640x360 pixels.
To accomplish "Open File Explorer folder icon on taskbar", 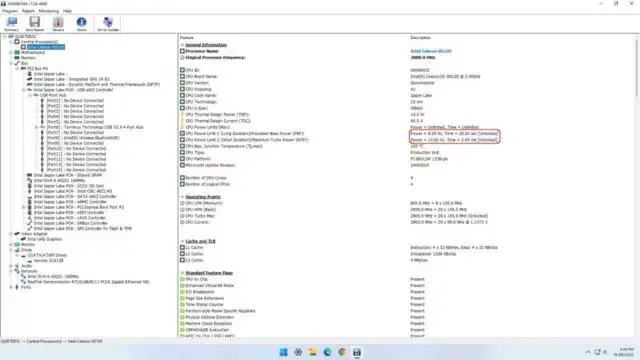I will click(x=313, y=352).
